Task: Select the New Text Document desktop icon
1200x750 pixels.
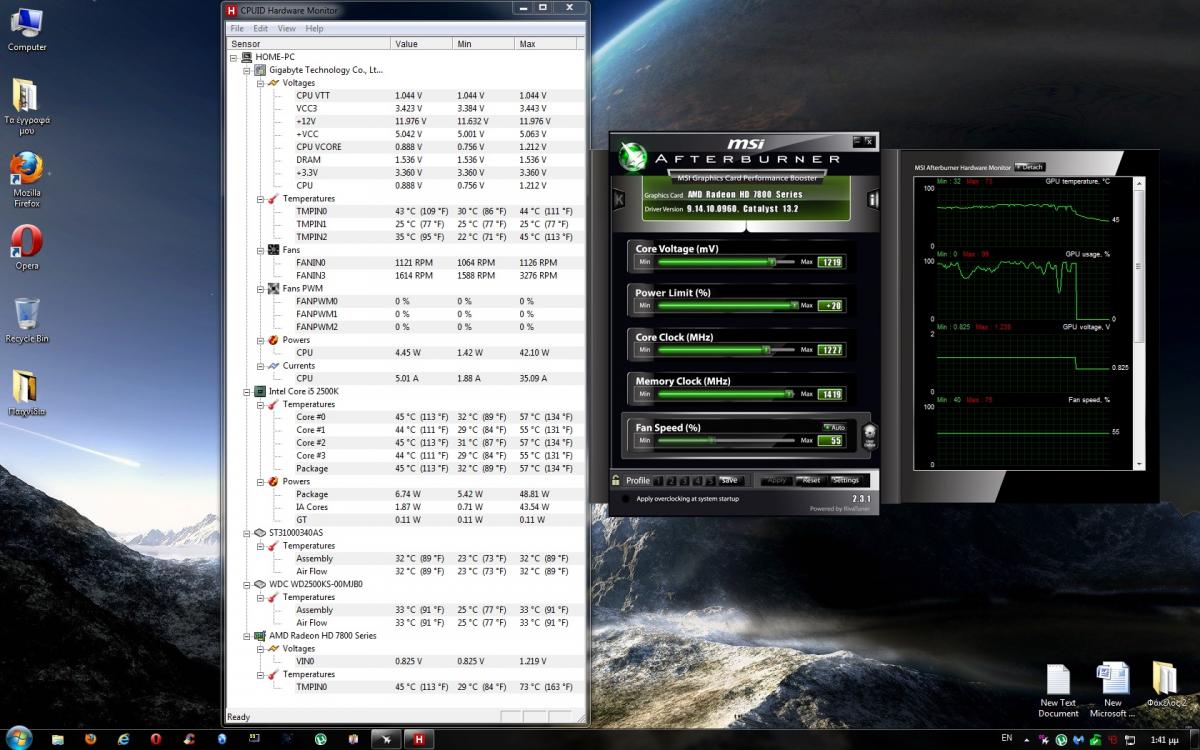Action: (x=1058, y=690)
